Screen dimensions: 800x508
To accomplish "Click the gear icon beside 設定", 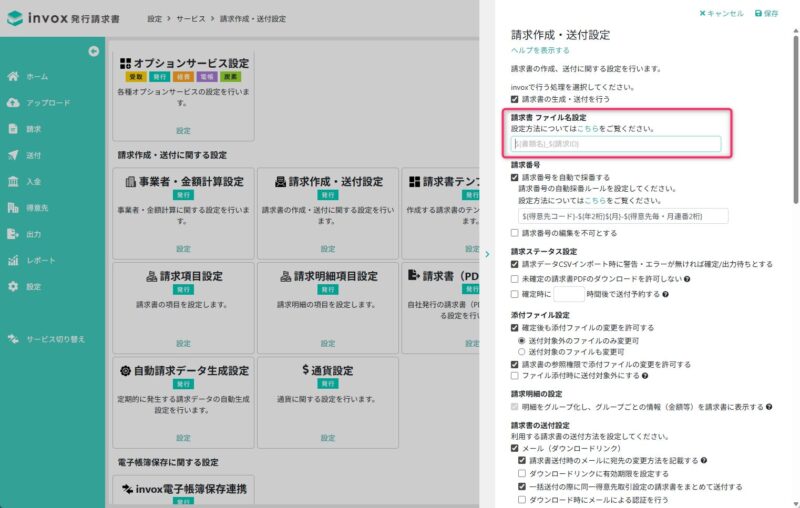I will coord(13,287).
